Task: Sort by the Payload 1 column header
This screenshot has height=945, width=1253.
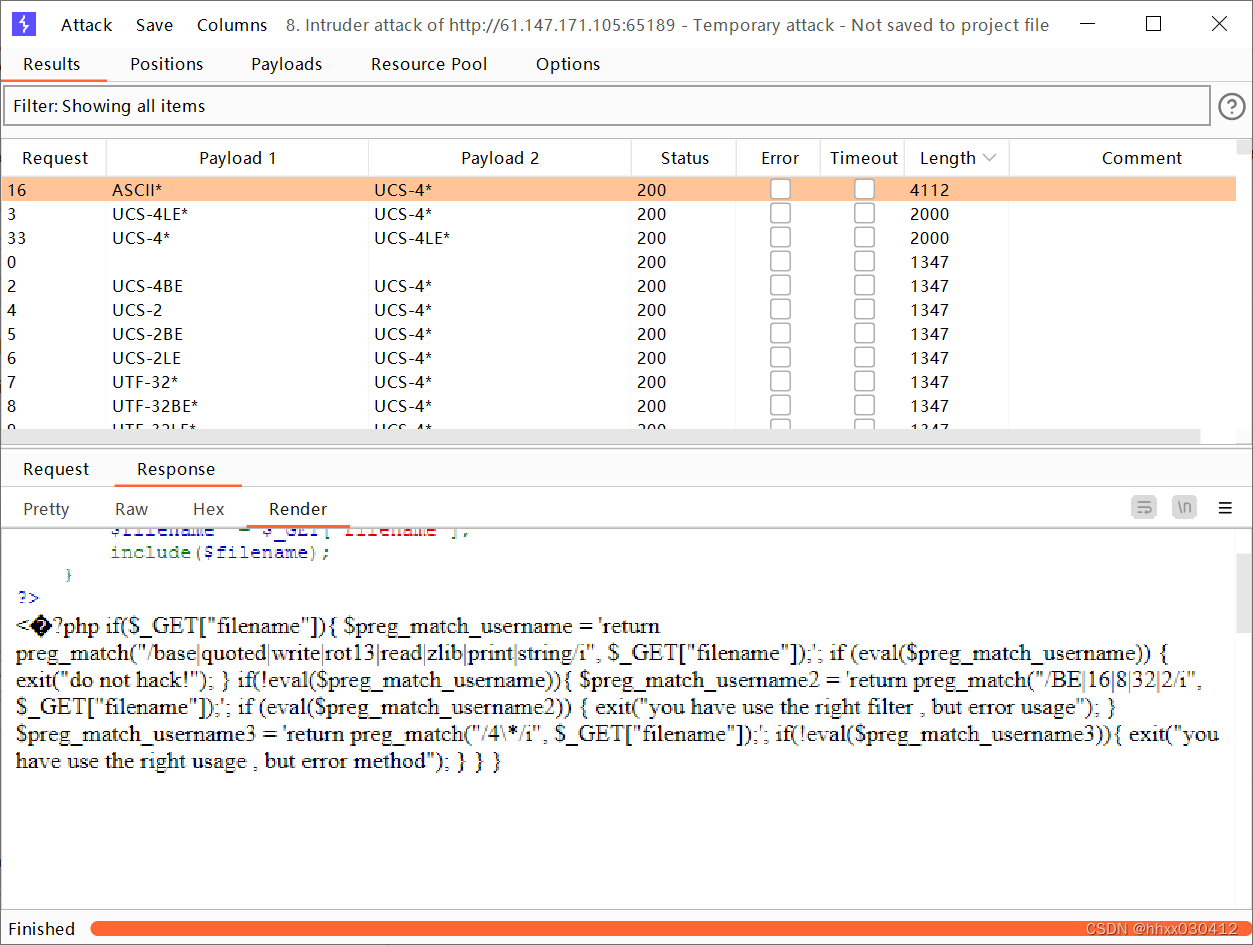Action: click(x=238, y=158)
